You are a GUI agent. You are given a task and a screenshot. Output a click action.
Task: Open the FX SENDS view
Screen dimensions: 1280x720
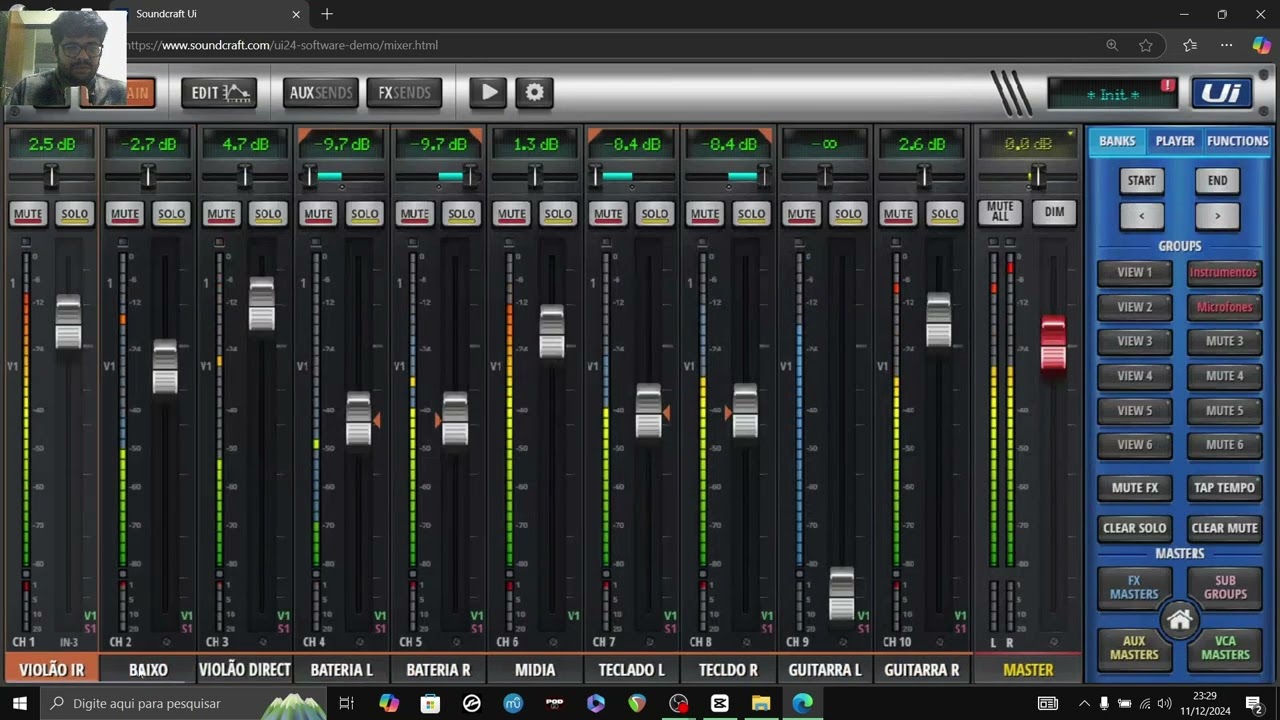[x=404, y=93]
